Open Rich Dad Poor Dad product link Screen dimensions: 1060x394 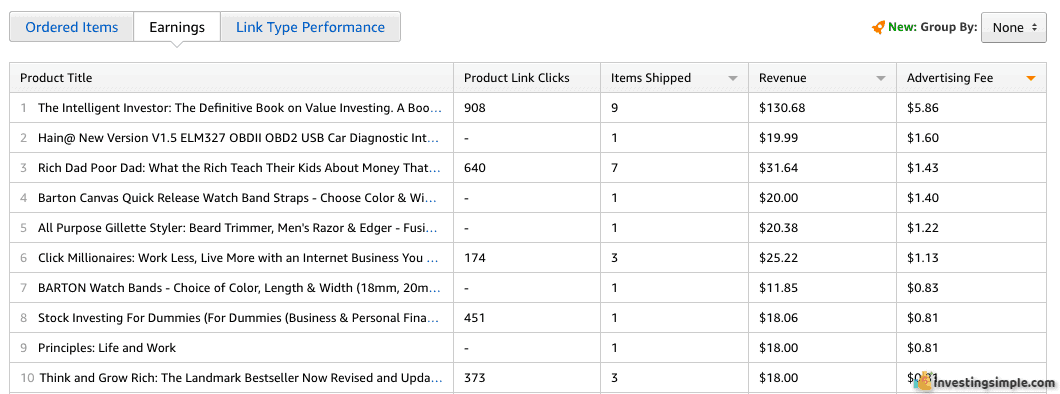point(240,168)
